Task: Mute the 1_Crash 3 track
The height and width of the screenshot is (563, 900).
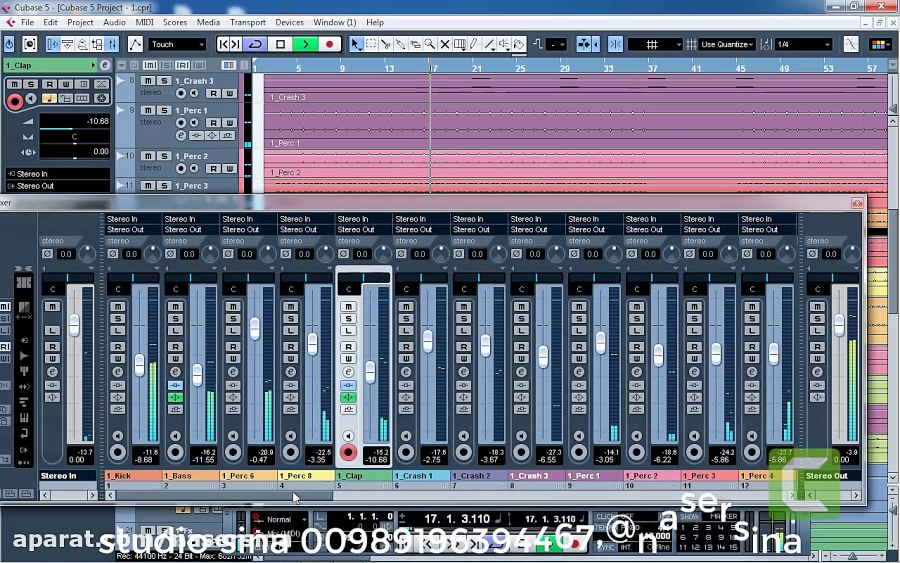Action: coord(148,81)
